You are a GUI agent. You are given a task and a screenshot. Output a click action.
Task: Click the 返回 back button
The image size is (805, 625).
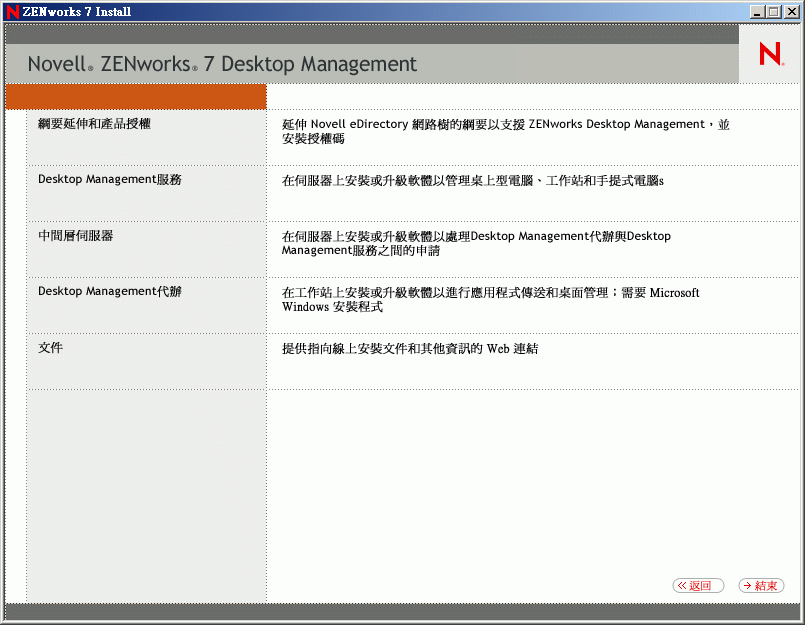point(698,586)
